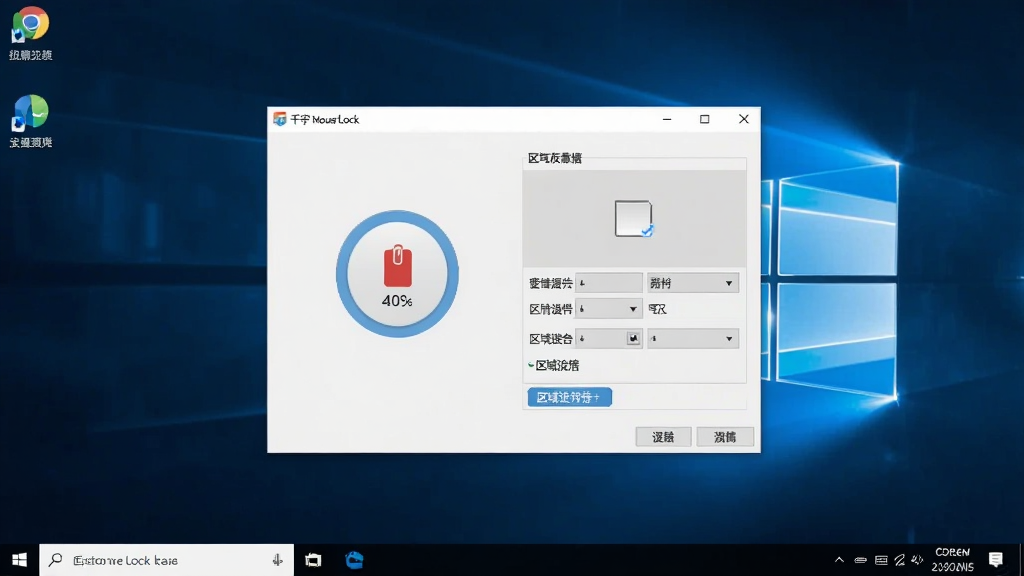
Task: Open the Chrome shortcut on the desktop
Action: [x=30, y=26]
